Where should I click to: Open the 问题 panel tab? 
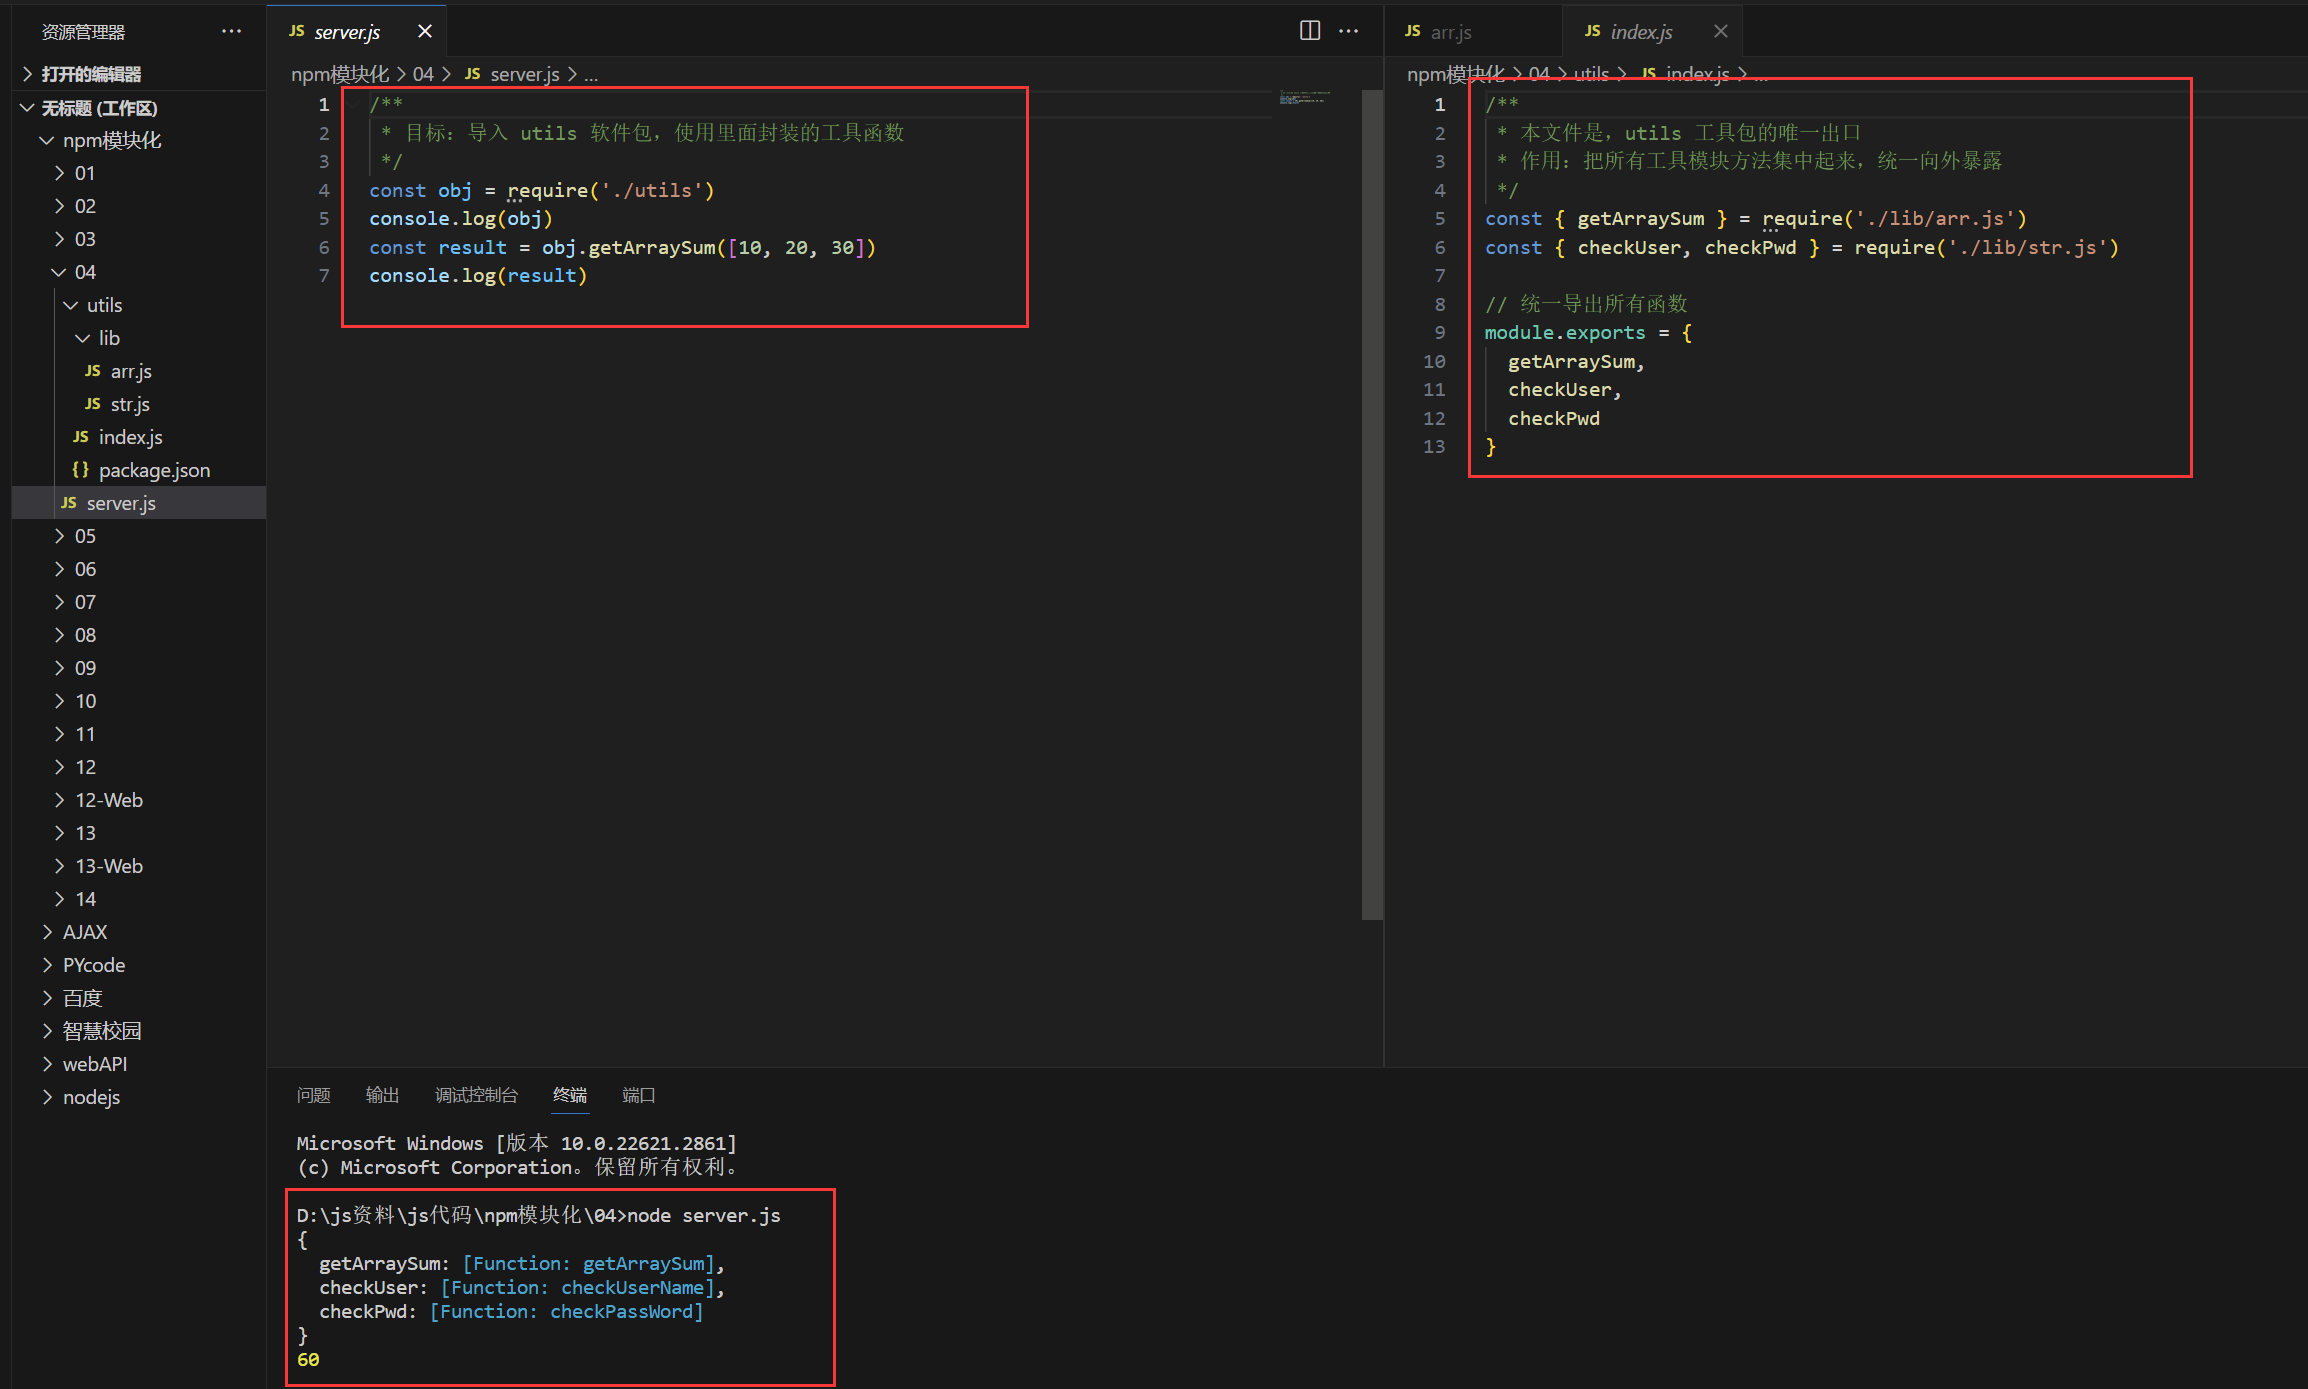click(313, 1095)
